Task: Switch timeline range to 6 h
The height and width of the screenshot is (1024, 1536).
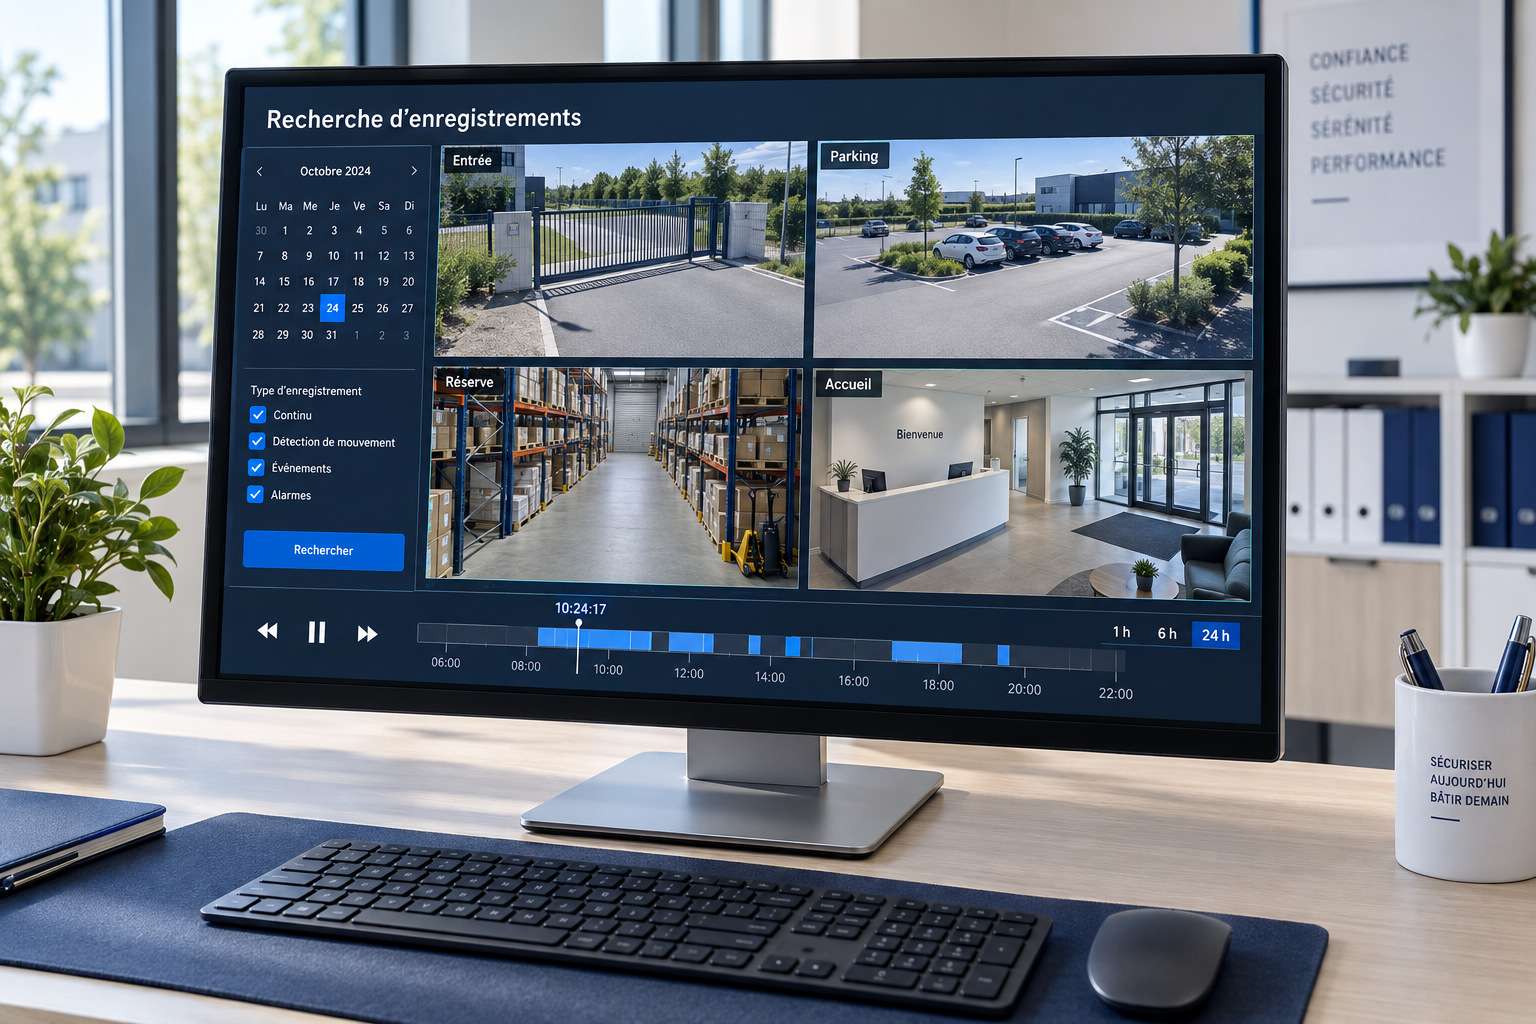Action: [x=1167, y=633]
